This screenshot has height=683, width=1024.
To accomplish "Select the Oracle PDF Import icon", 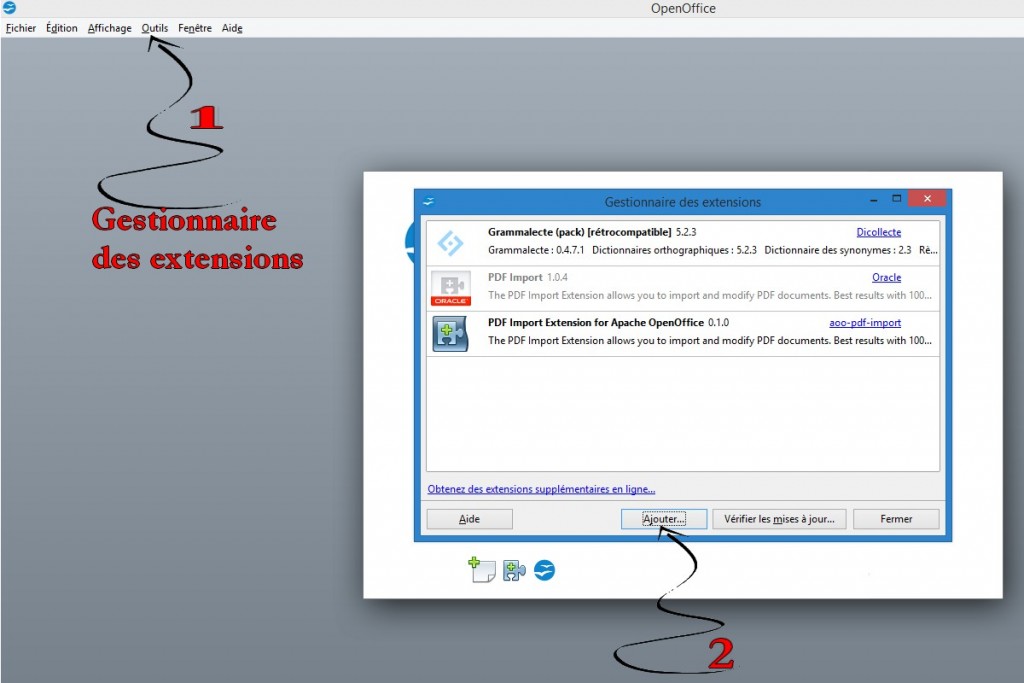I will [451, 287].
